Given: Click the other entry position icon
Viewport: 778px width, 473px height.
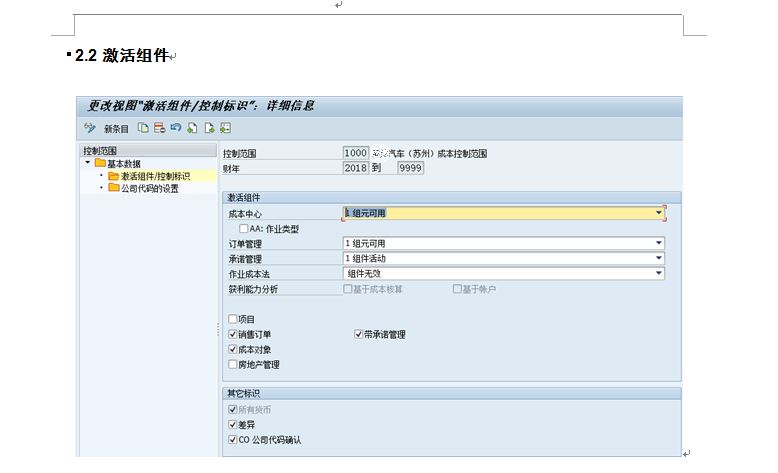Looking at the screenshot, I should click(225, 128).
